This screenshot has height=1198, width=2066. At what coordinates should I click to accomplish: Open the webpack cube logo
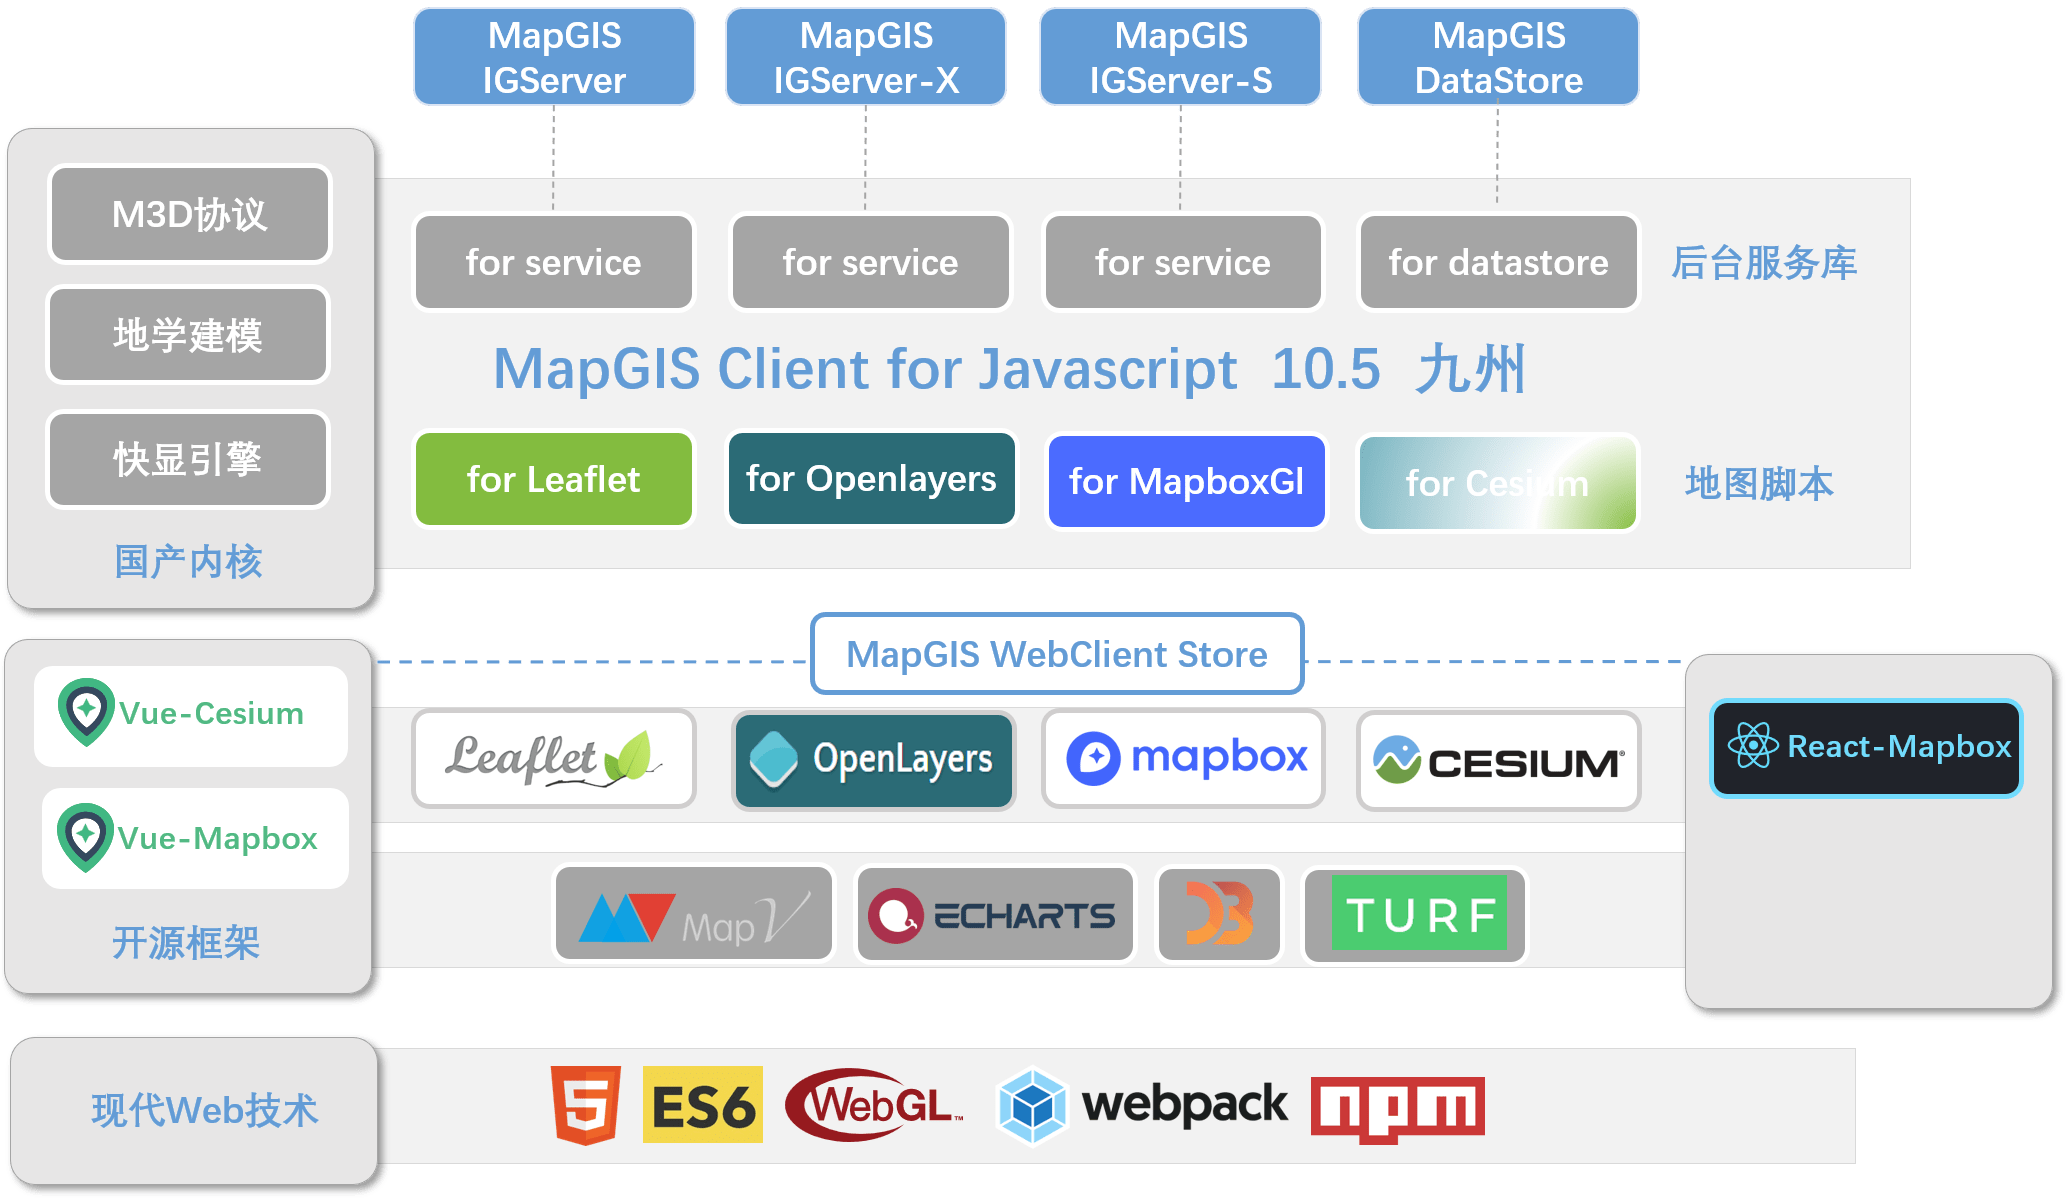[x=1032, y=1106]
